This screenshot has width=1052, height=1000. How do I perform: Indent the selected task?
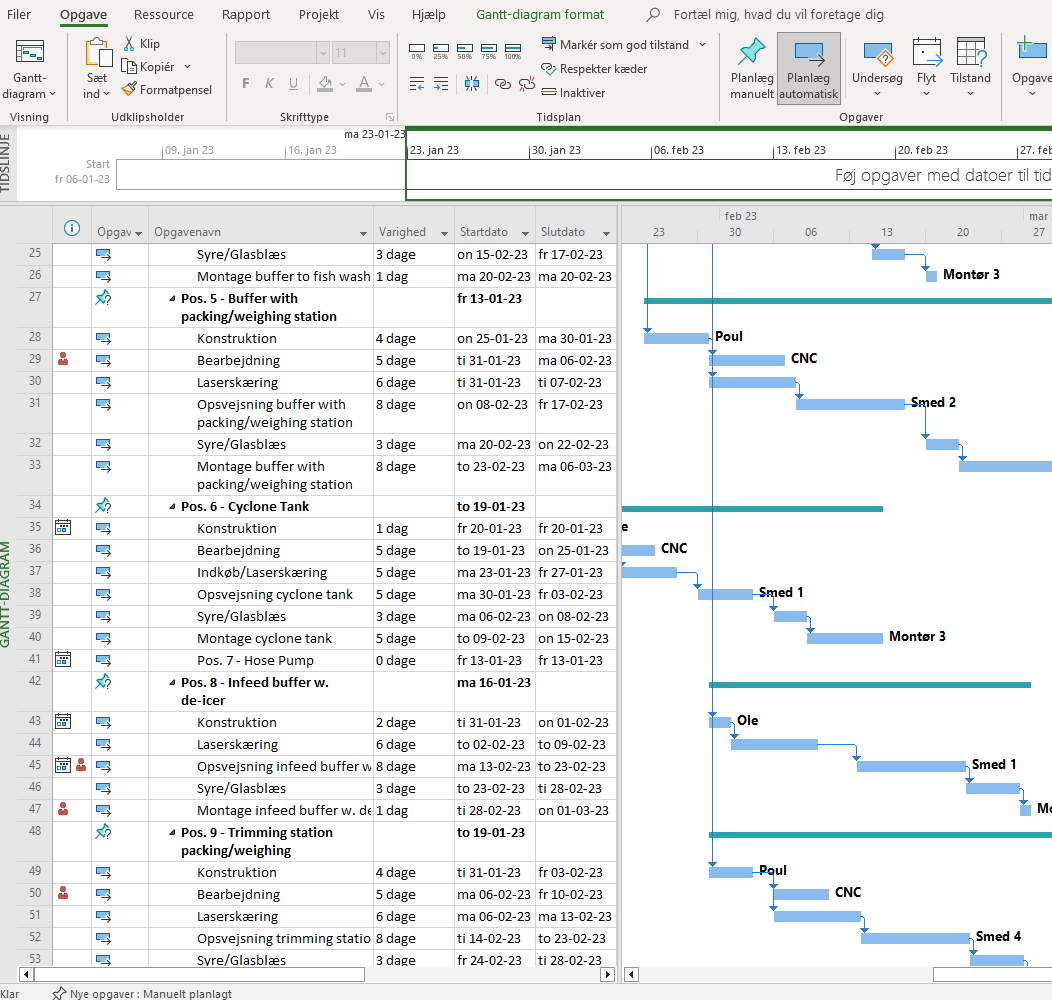pos(441,85)
